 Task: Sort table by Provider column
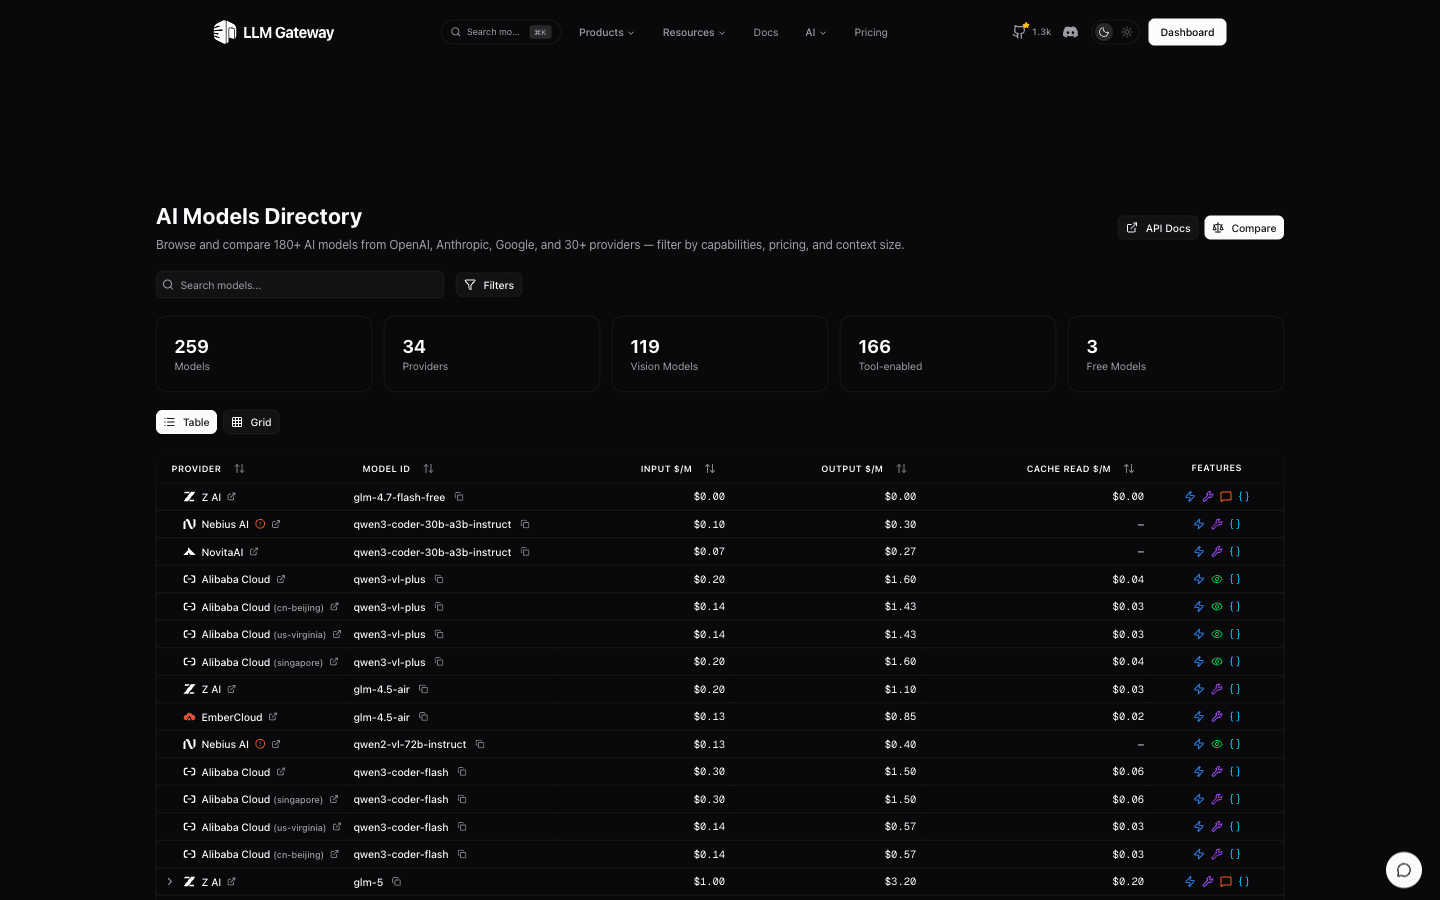pos(208,469)
